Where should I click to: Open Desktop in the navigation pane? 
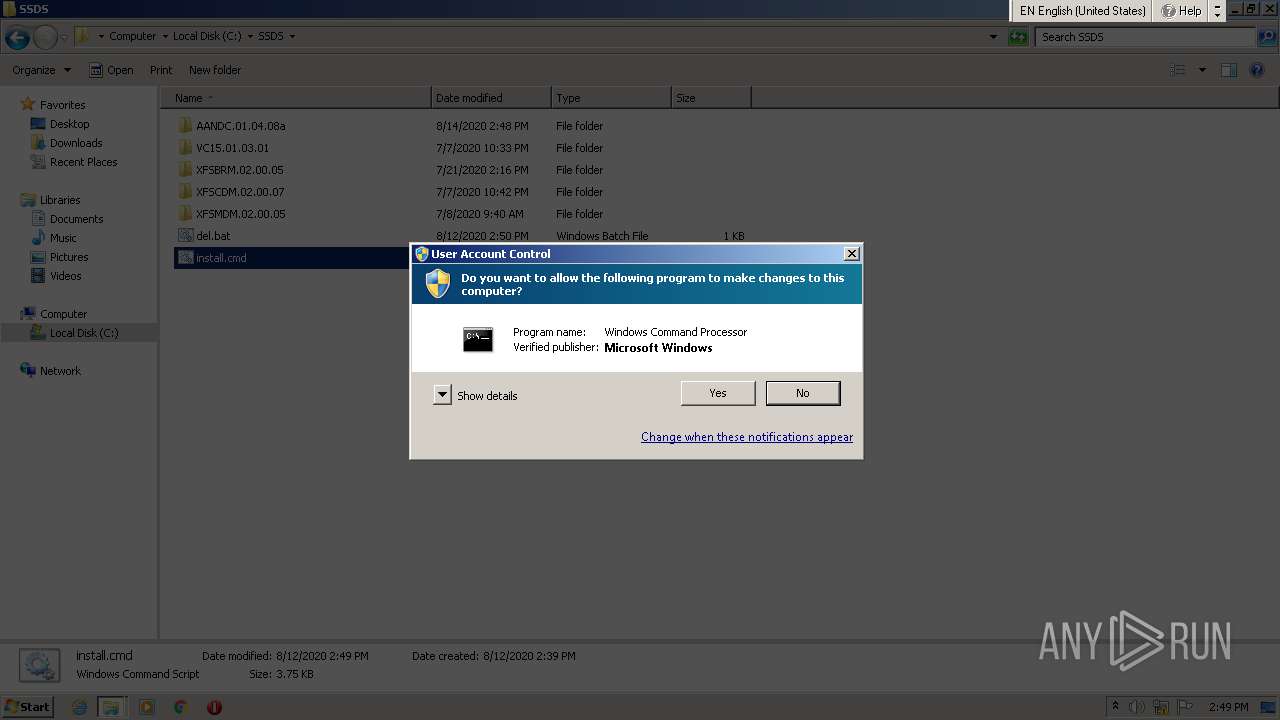coord(69,124)
